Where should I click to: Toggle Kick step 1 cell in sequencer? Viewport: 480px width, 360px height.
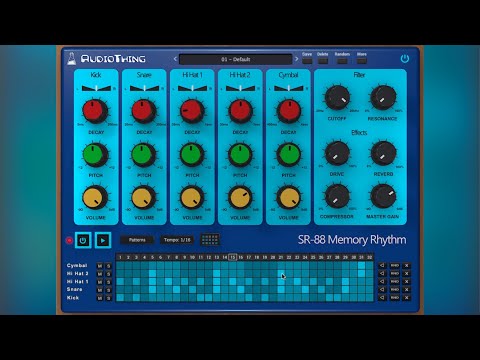click(x=120, y=297)
